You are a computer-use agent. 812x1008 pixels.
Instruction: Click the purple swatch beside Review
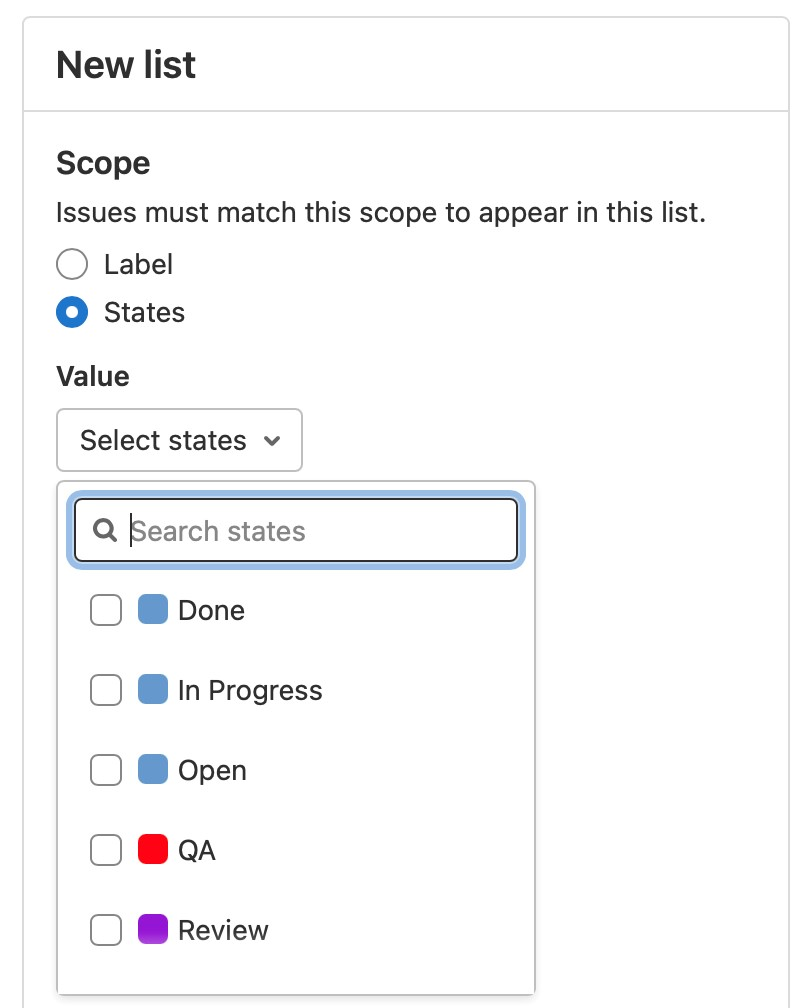pos(152,930)
